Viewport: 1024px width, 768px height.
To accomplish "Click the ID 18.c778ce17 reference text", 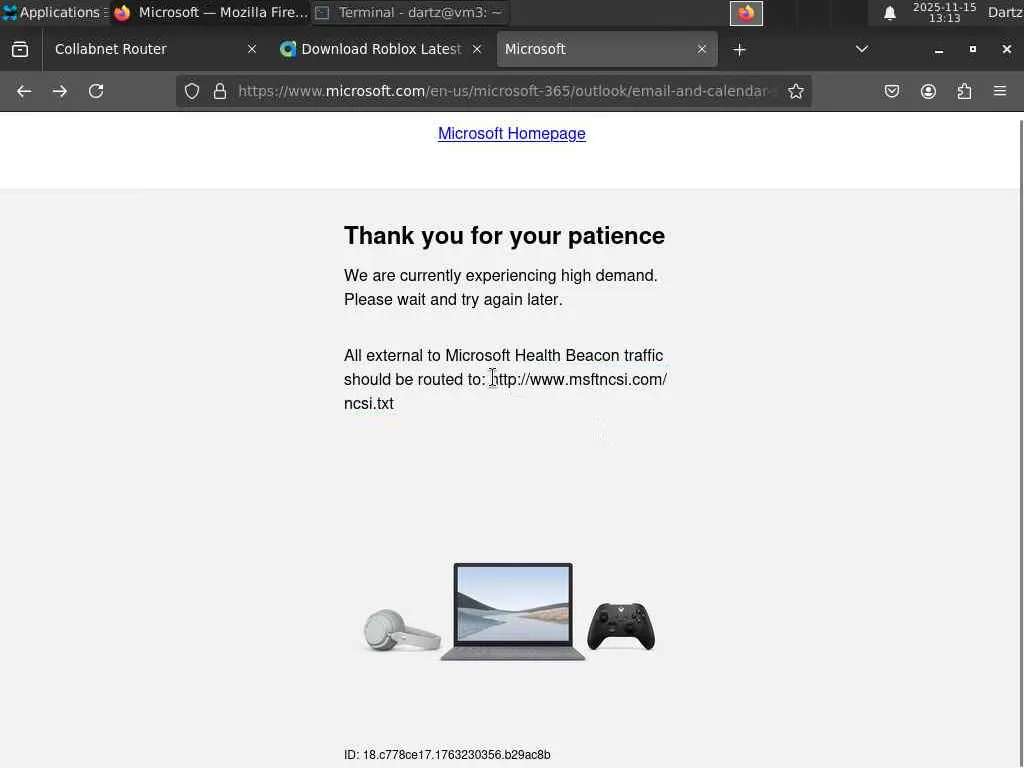I will [447, 755].
